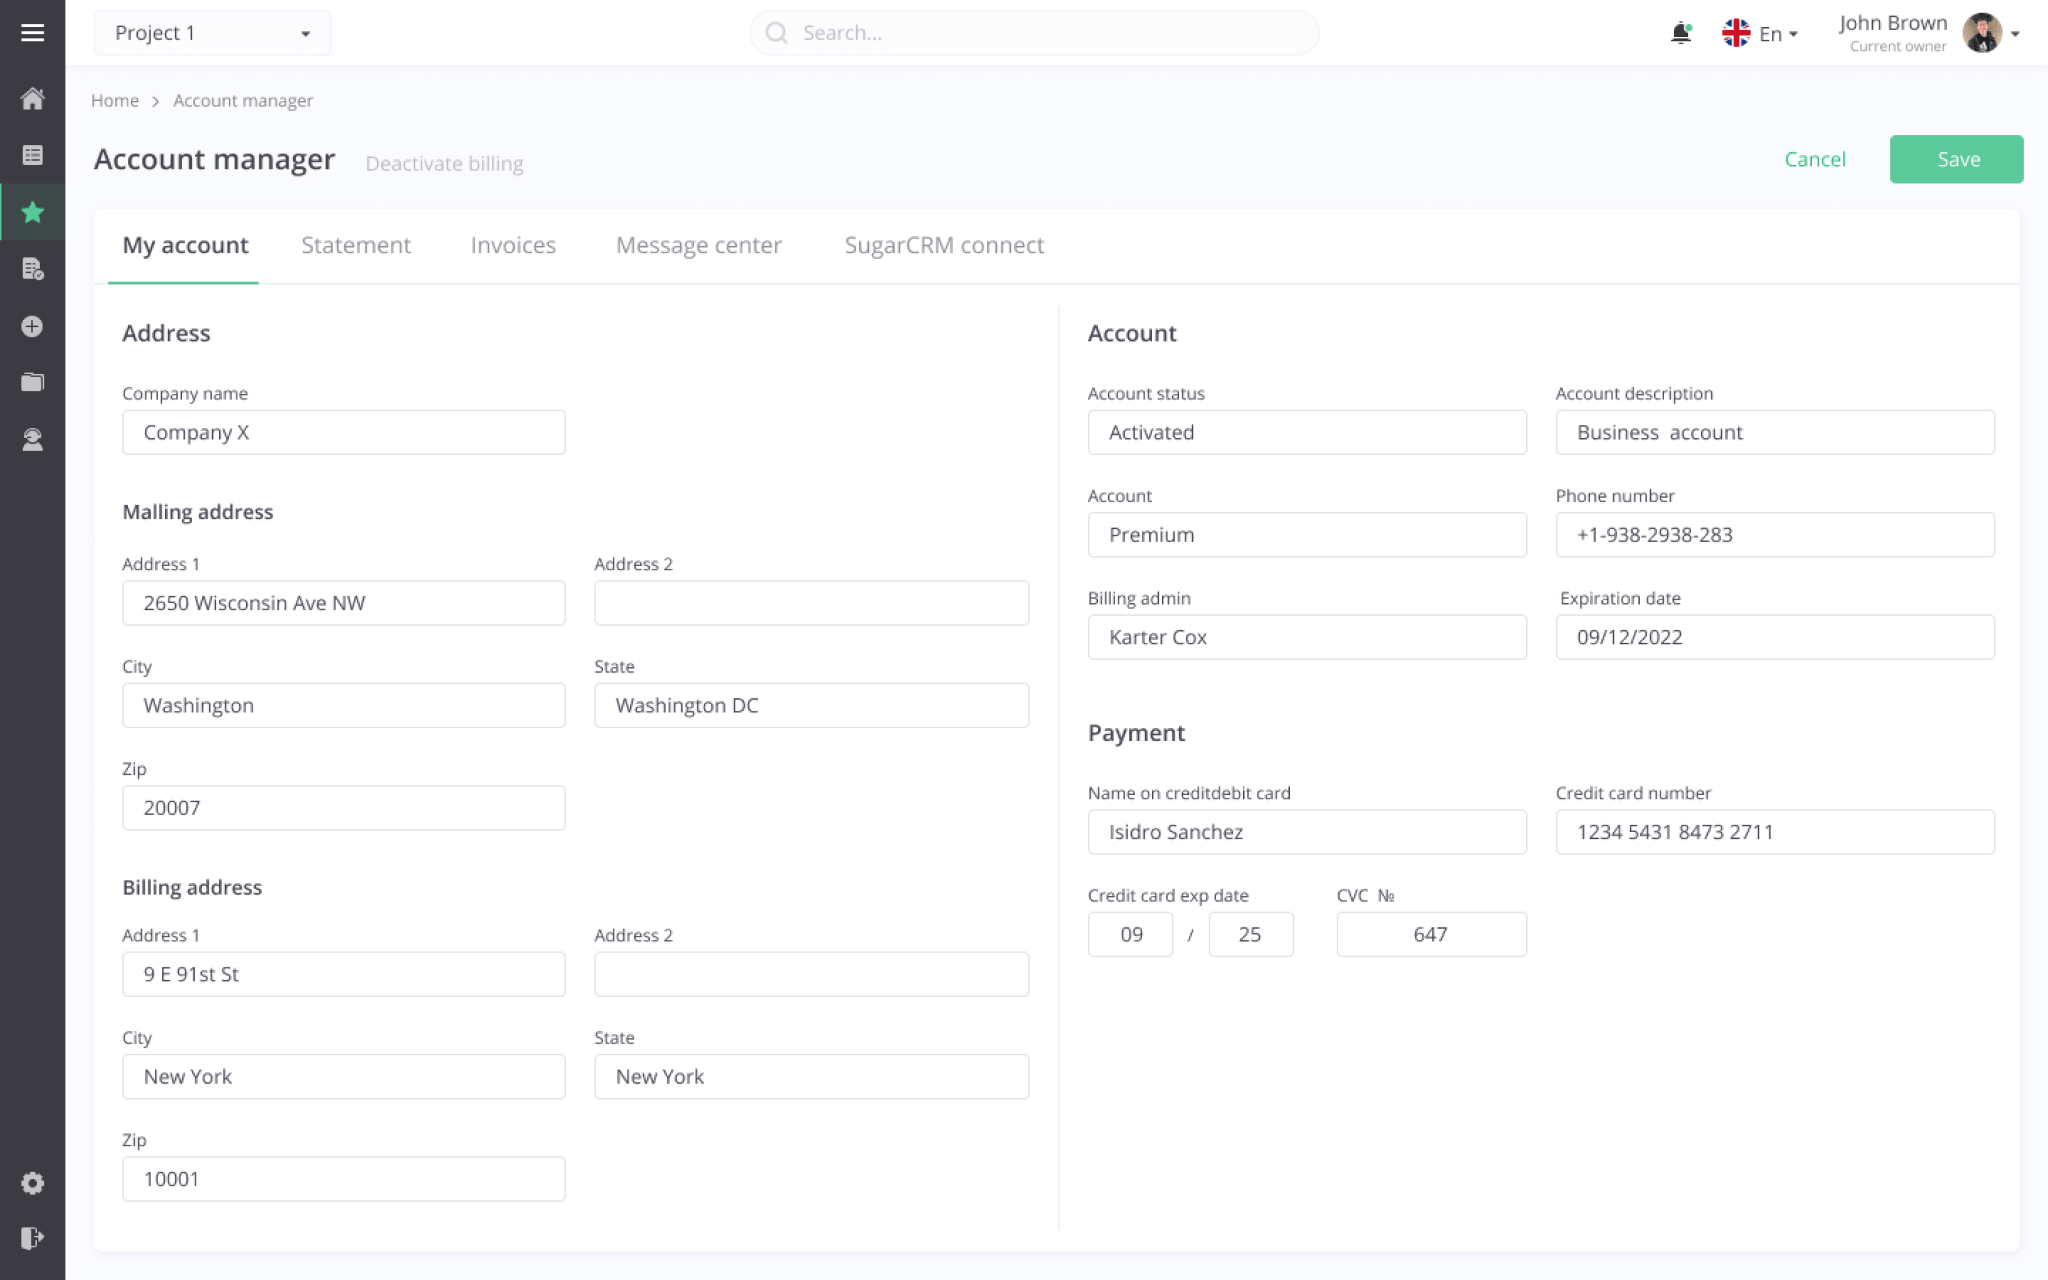Open the list panel icon in the sidebar
The height and width of the screenshot is (1280, 2048).
click(33, 155)
